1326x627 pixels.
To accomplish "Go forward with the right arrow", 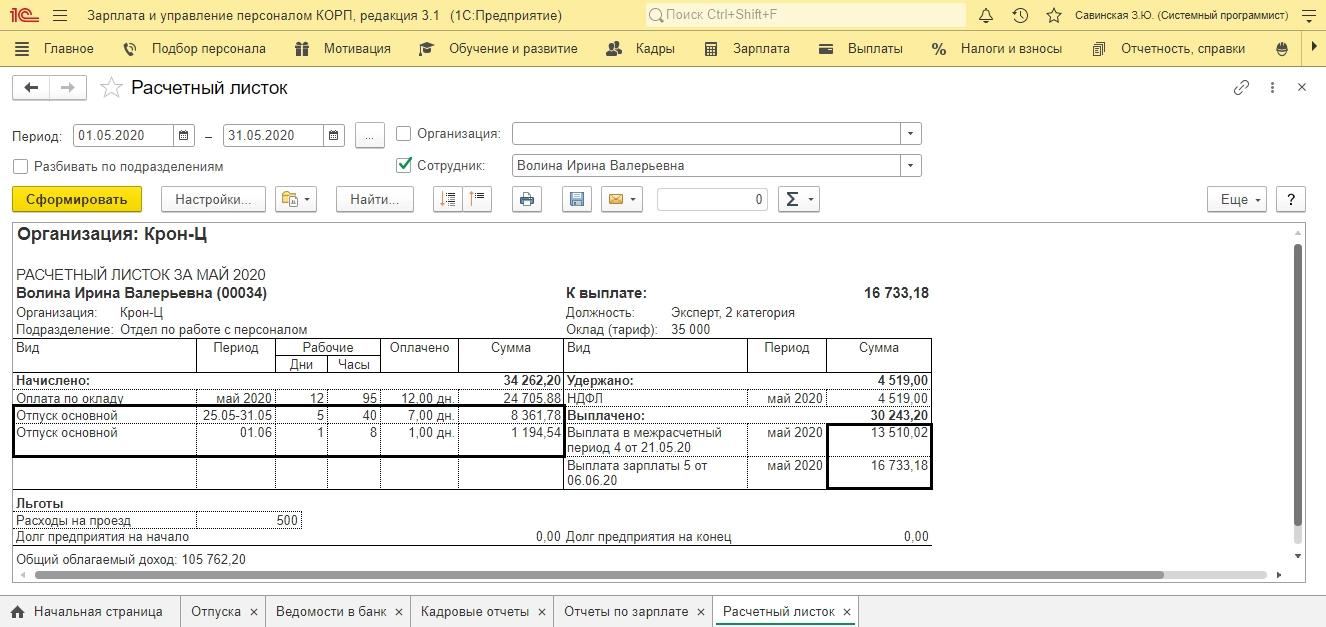I will [68, 88].
